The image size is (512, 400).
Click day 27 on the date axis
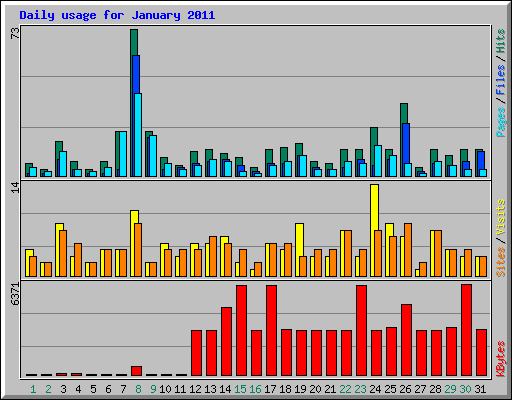pyautogui.click(x=420, y=389)
